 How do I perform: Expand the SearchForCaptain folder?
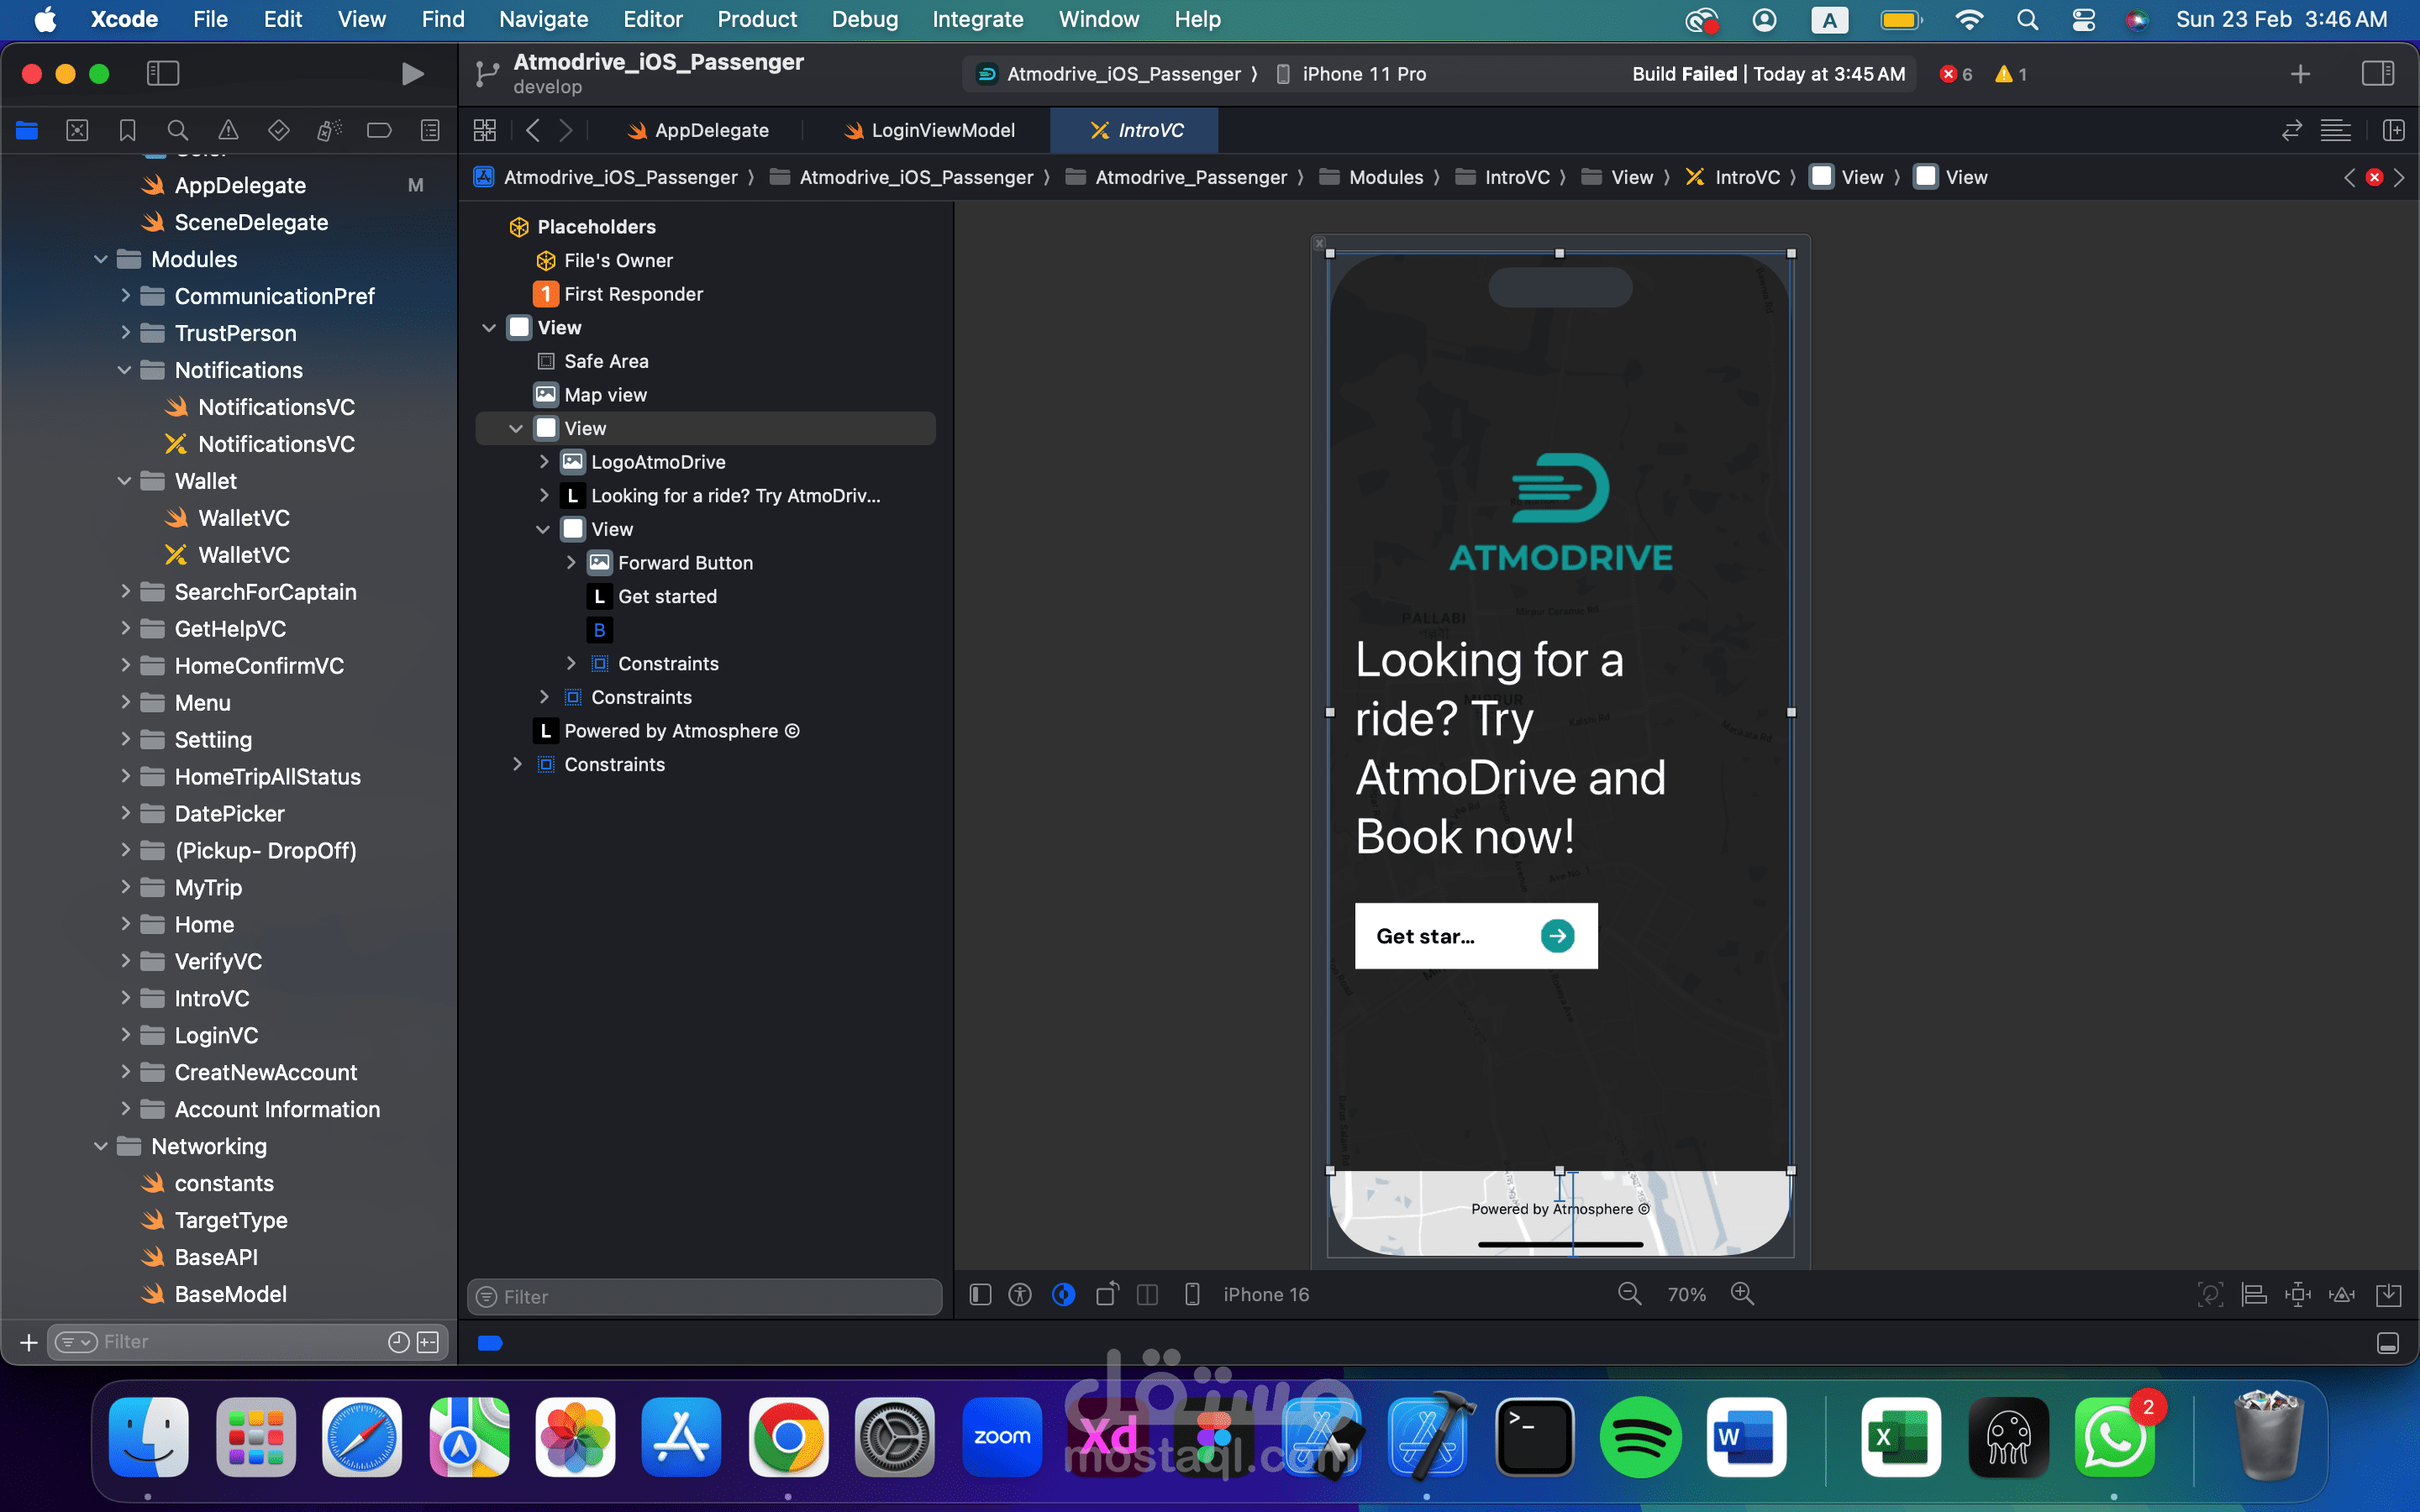click(125, 592)
